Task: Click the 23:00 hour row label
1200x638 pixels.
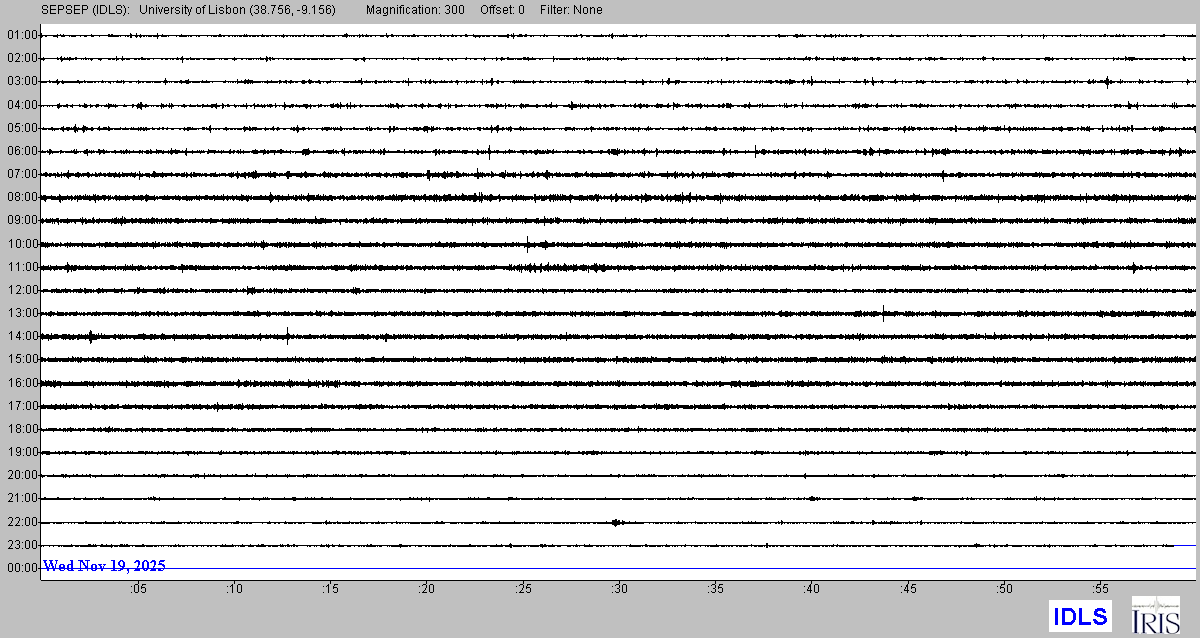Action: pyautogui.click(x=22, y=545)
